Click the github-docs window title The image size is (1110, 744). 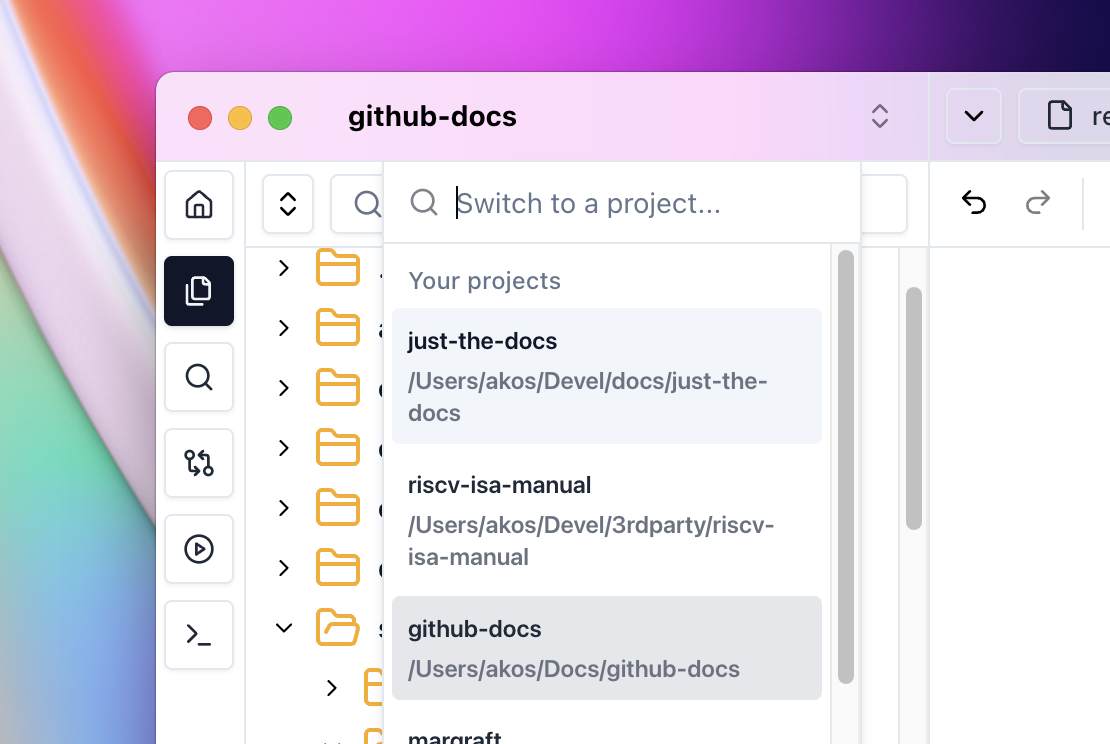432,117
